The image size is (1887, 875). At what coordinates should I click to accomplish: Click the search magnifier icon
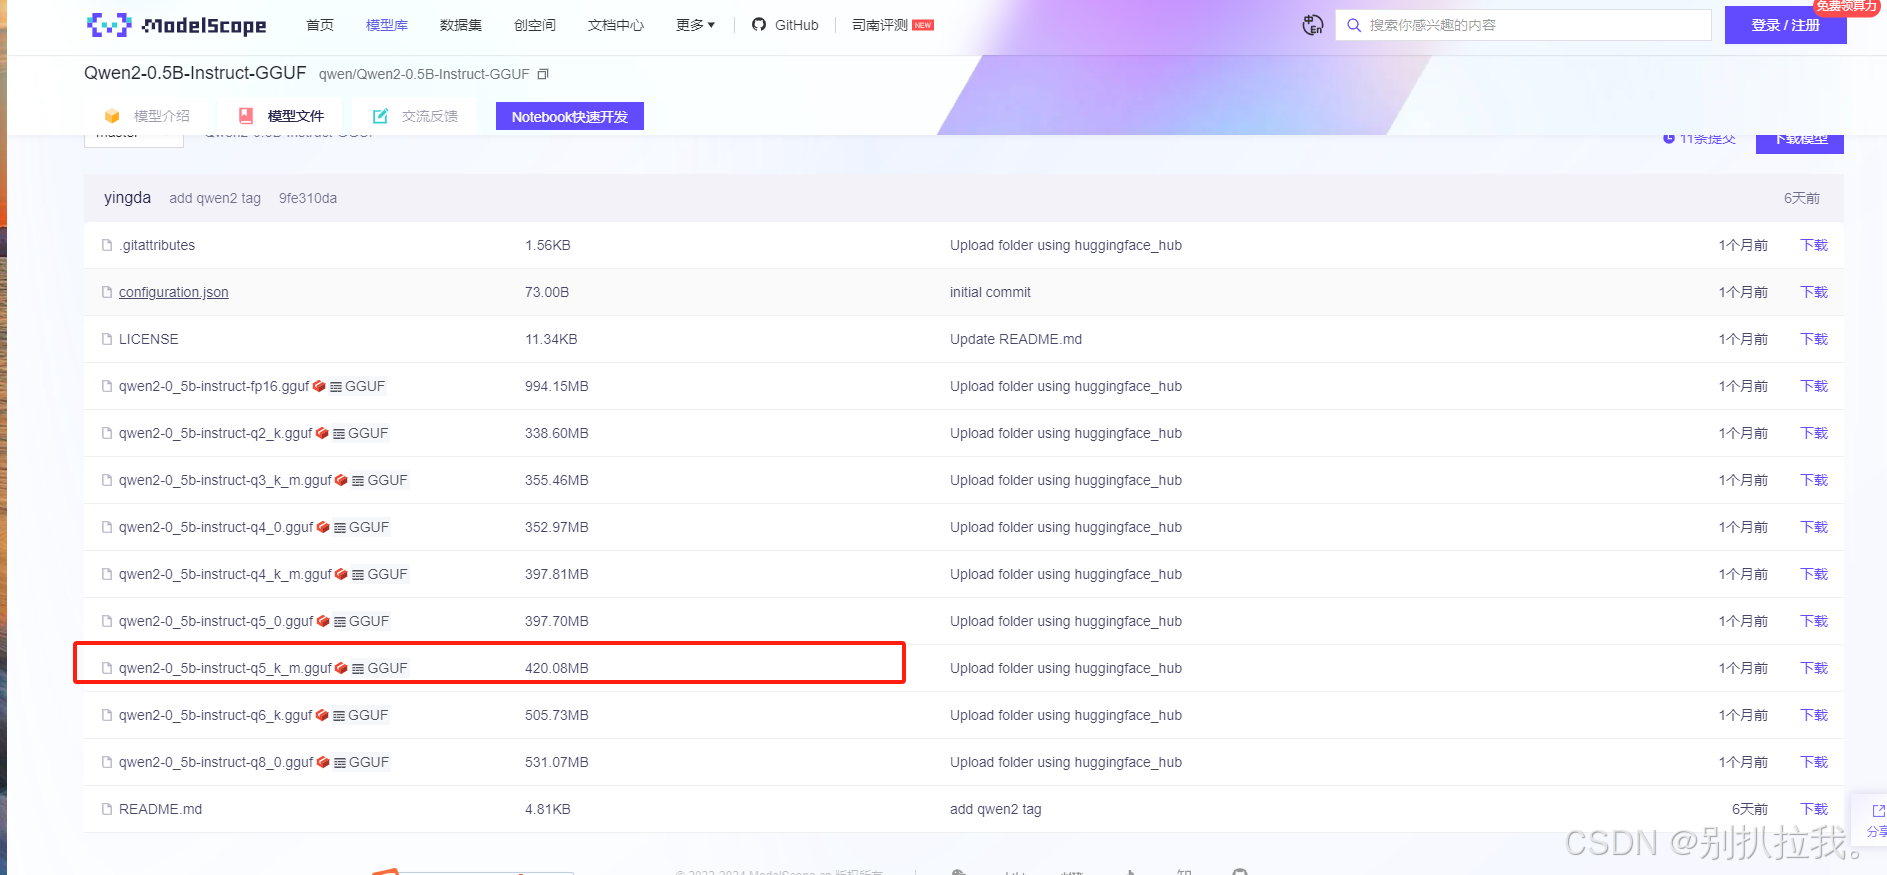(x=1354, y=25)
